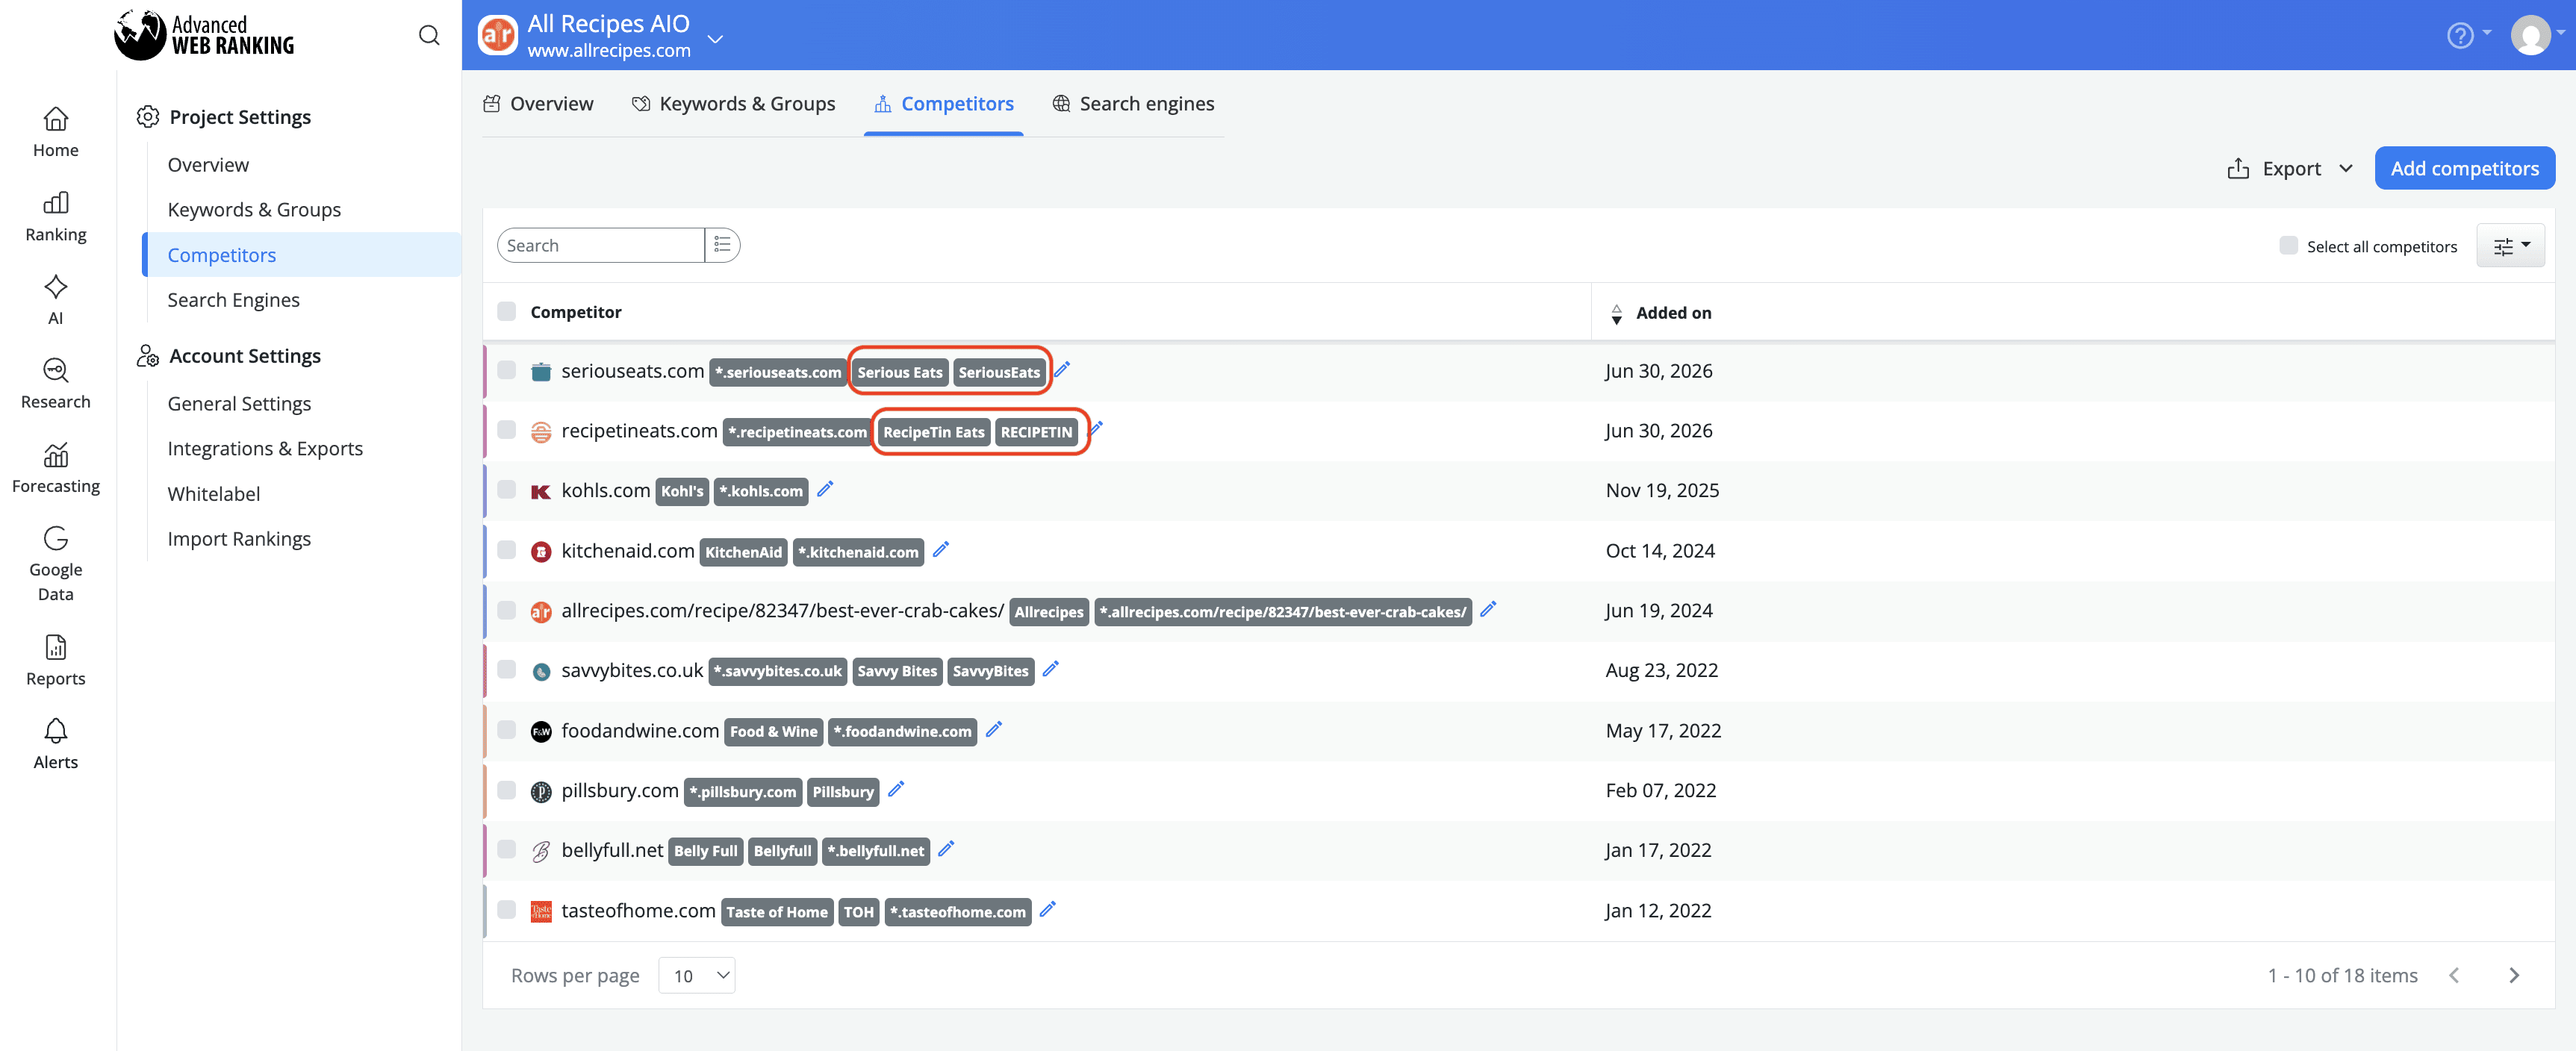2576x1051 pixels.
Task: Click the All Recipes project logo
Action: (x=498, y=35)
